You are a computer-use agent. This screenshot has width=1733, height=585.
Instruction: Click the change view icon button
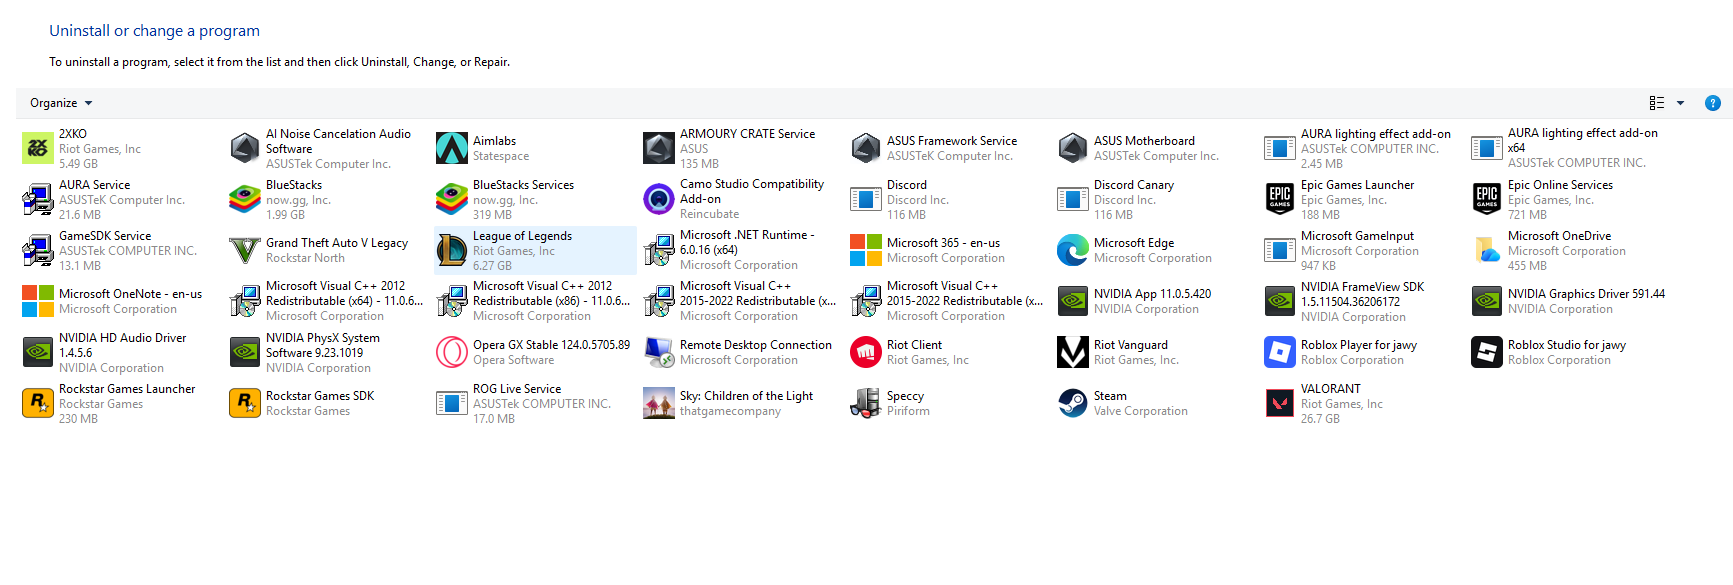(1657, 103)
